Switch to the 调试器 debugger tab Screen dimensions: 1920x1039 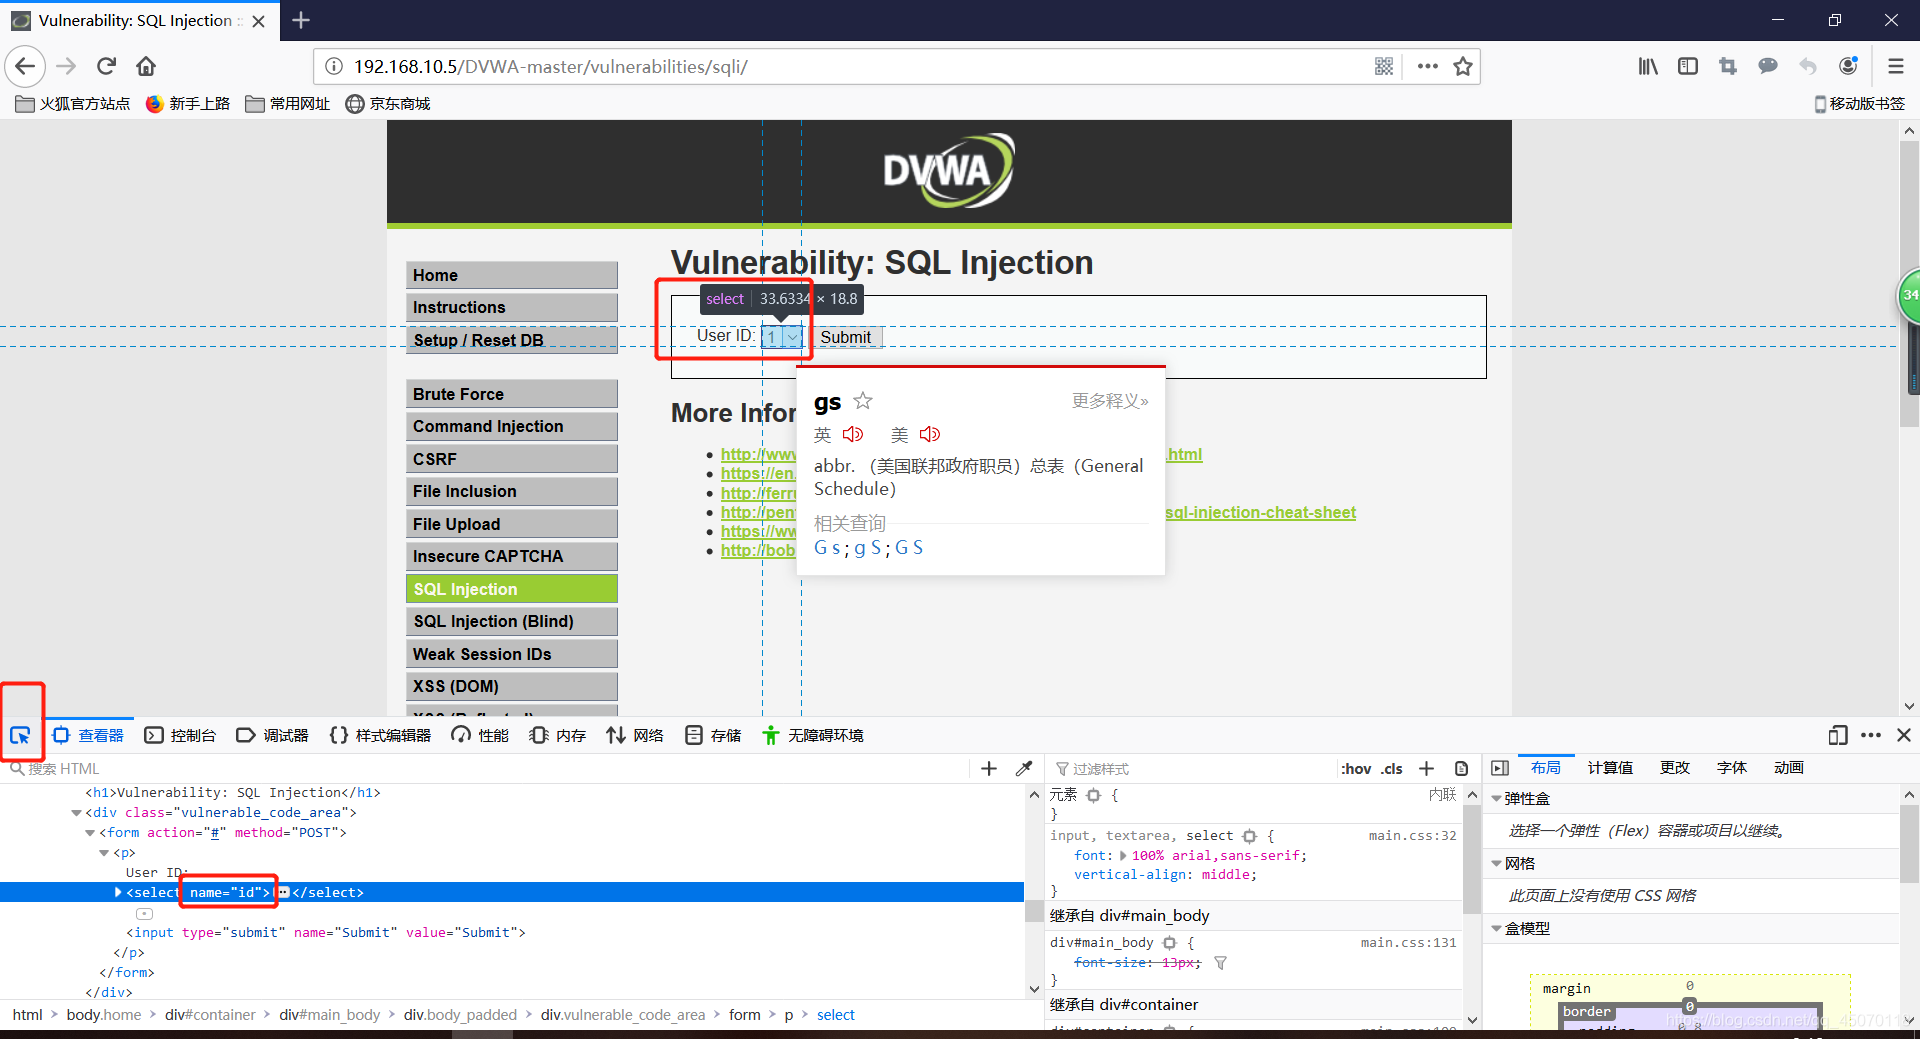273,735
